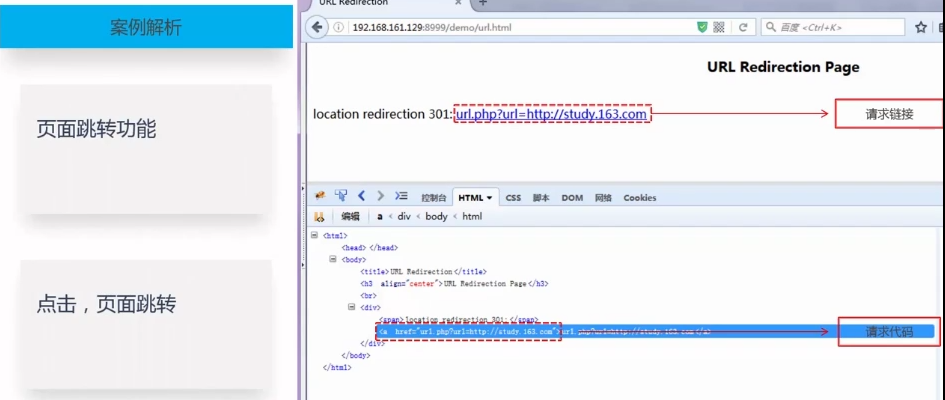This screenshot has height=400, width=945.
Task: Click the <html> opening tag text
Action: [335, 236]
